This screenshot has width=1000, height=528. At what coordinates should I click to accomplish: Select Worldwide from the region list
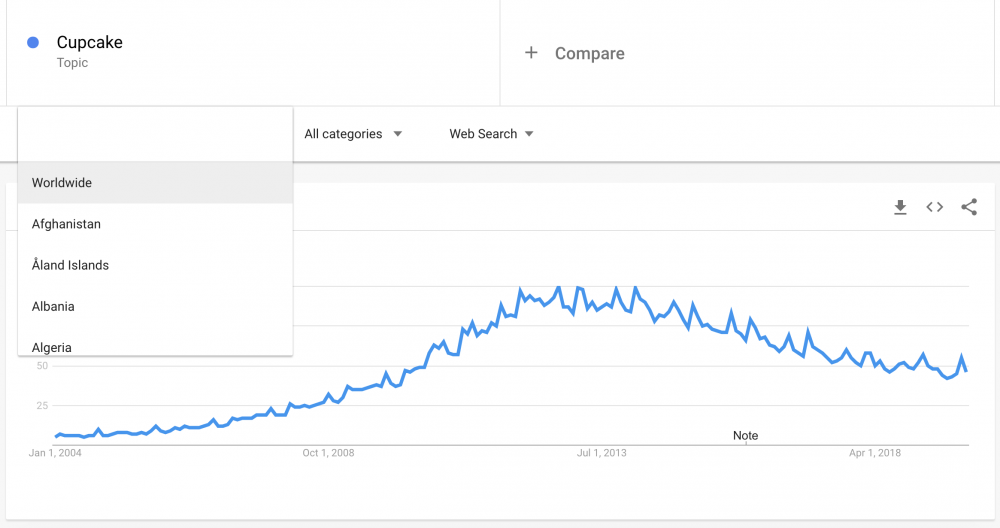click(x=62, y=183)
